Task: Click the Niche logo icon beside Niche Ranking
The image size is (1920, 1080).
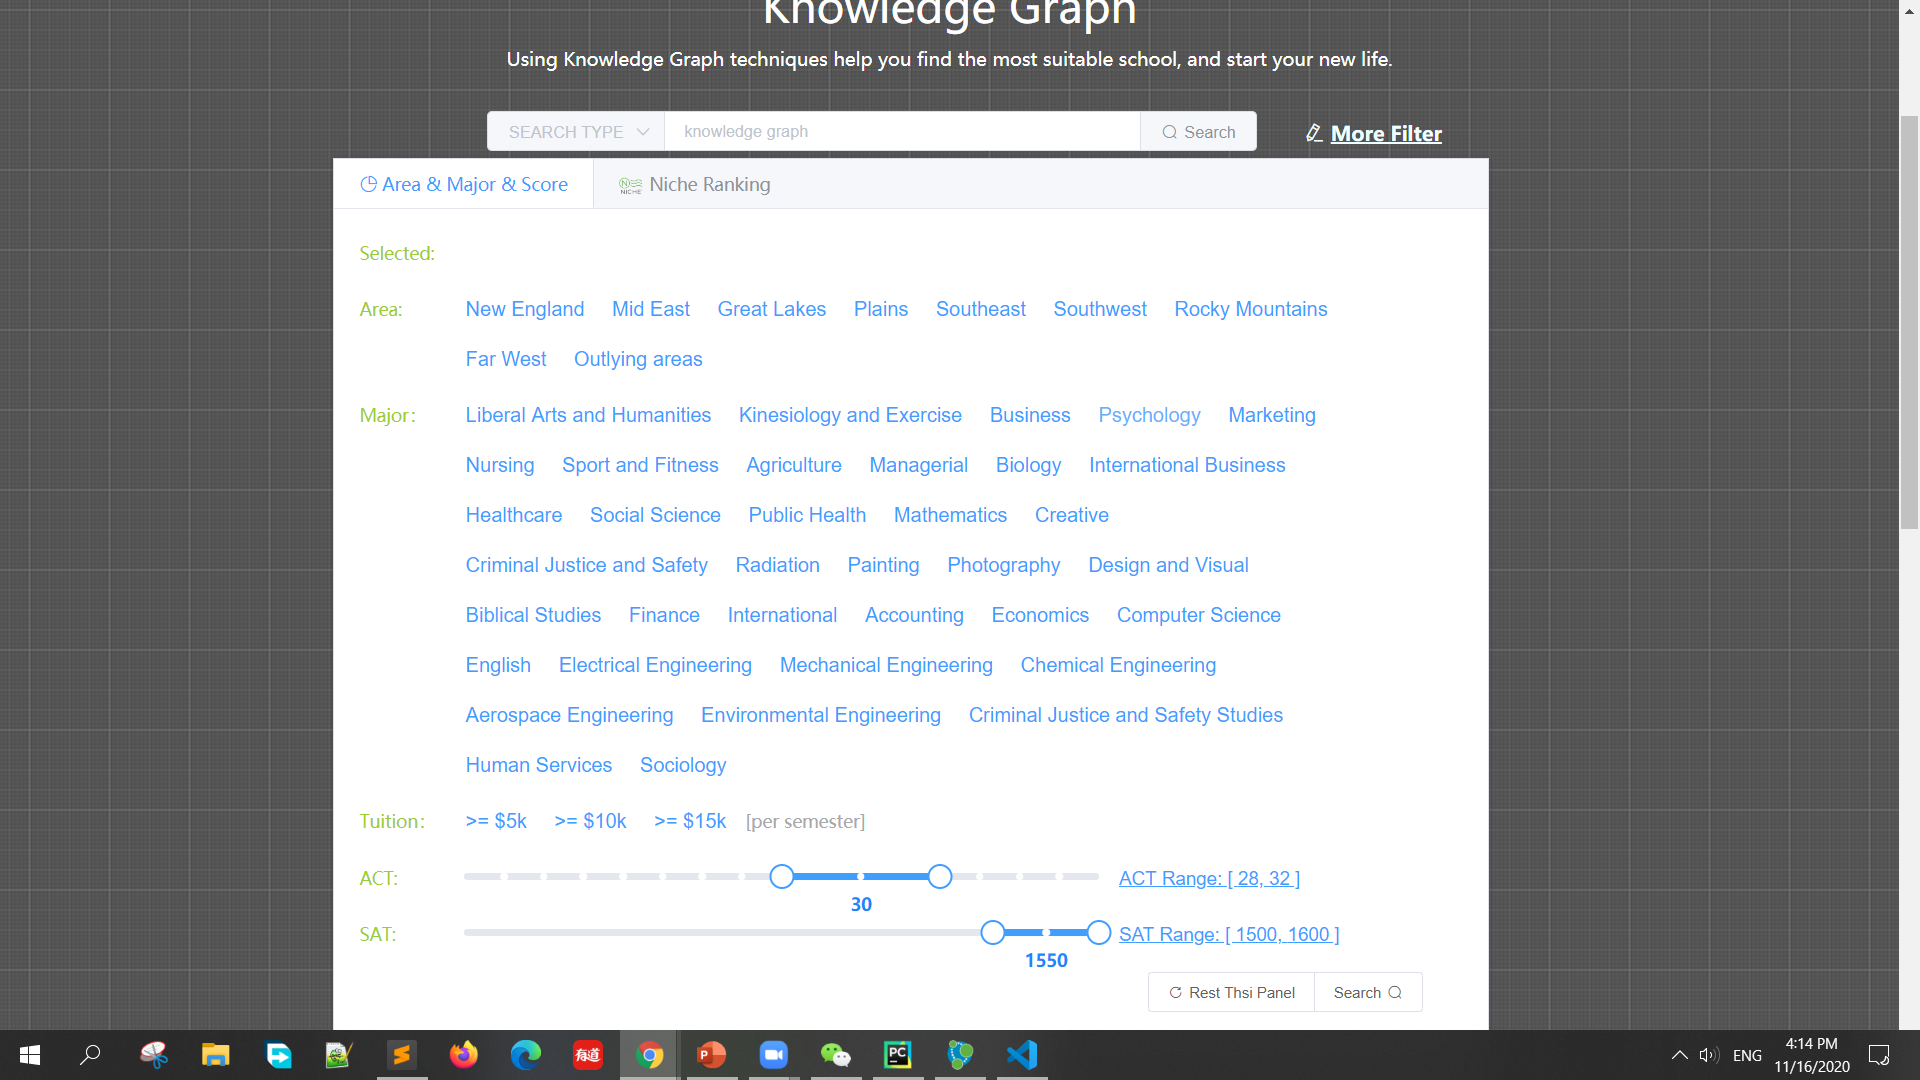Action: tap(630, 184)
